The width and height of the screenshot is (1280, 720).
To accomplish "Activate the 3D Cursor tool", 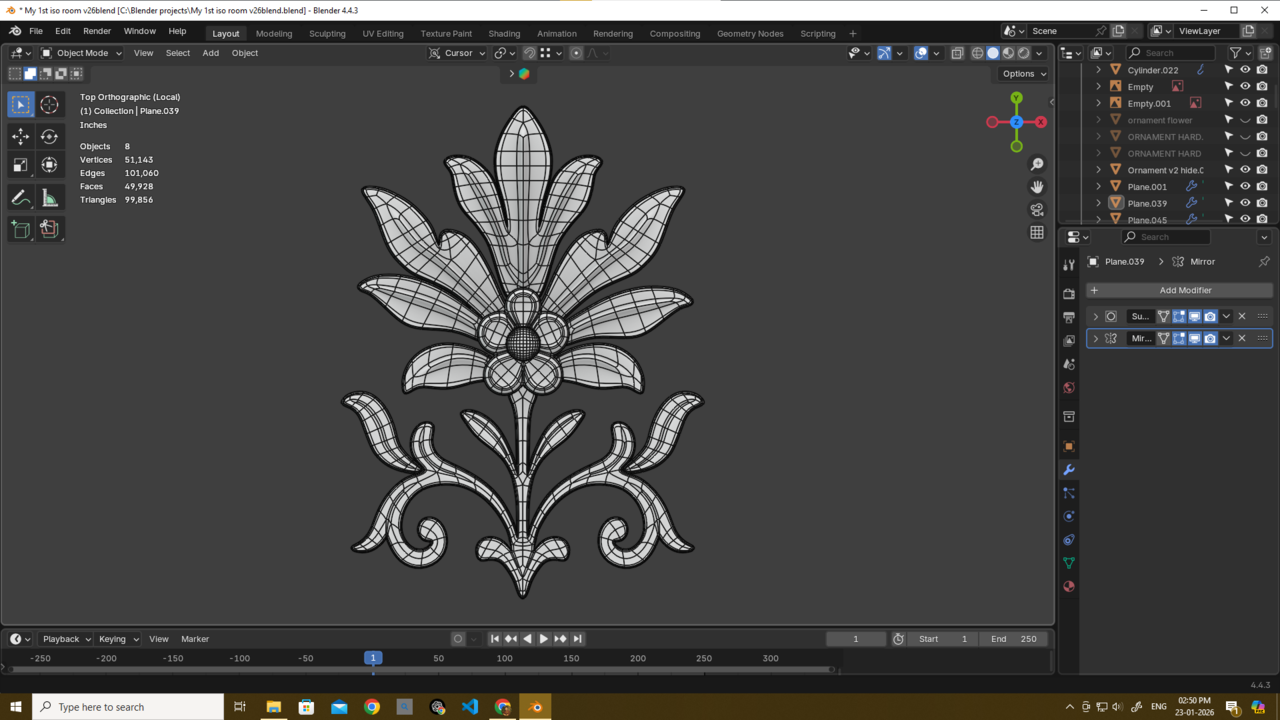I will coord(49,105).
